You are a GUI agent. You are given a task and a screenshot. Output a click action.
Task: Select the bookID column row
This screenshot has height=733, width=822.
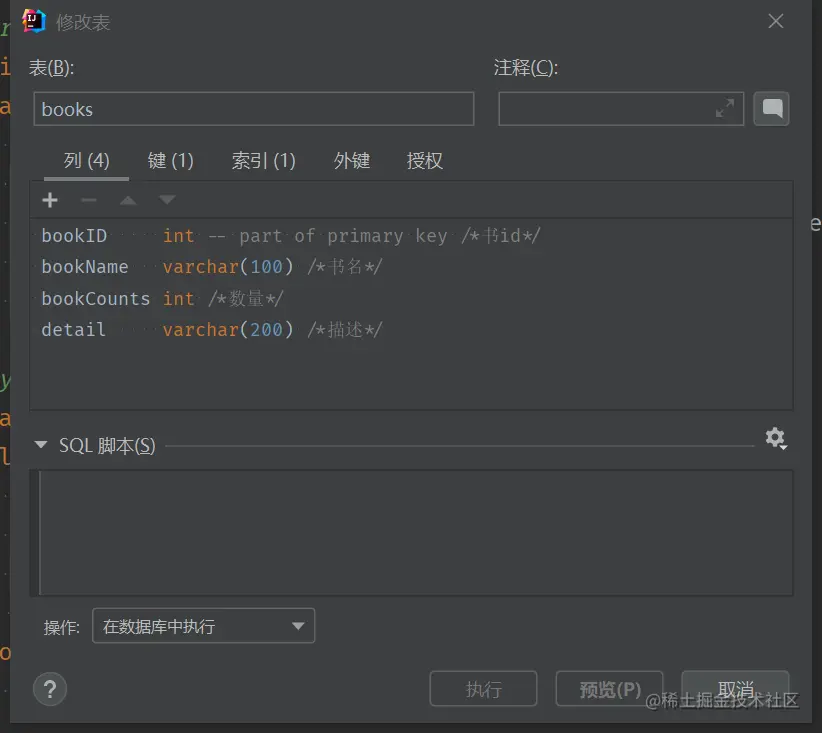pyautogui.click(x=412, y=236)
